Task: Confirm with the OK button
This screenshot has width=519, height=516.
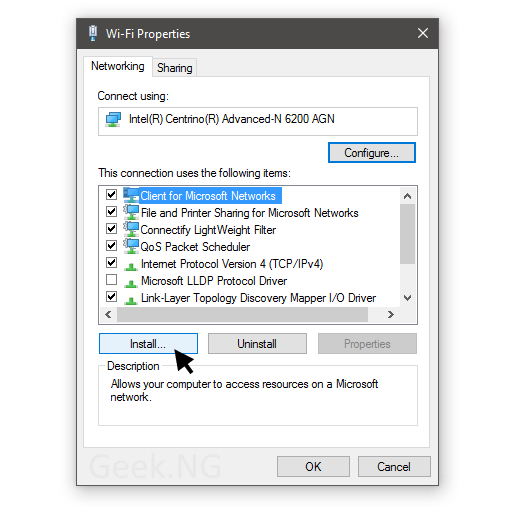Action: 313,466
